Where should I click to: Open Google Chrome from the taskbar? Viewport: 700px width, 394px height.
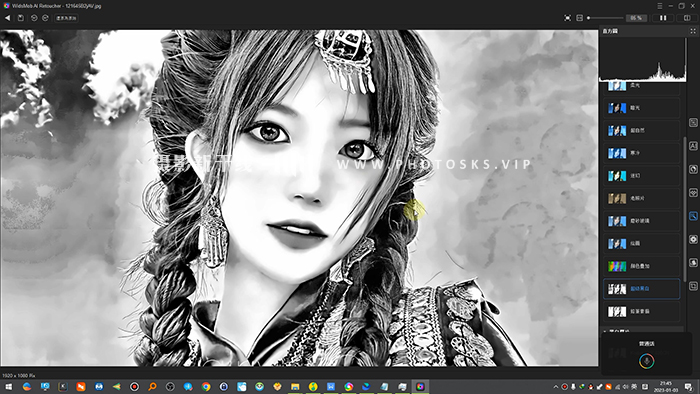[x=206, y=386]
